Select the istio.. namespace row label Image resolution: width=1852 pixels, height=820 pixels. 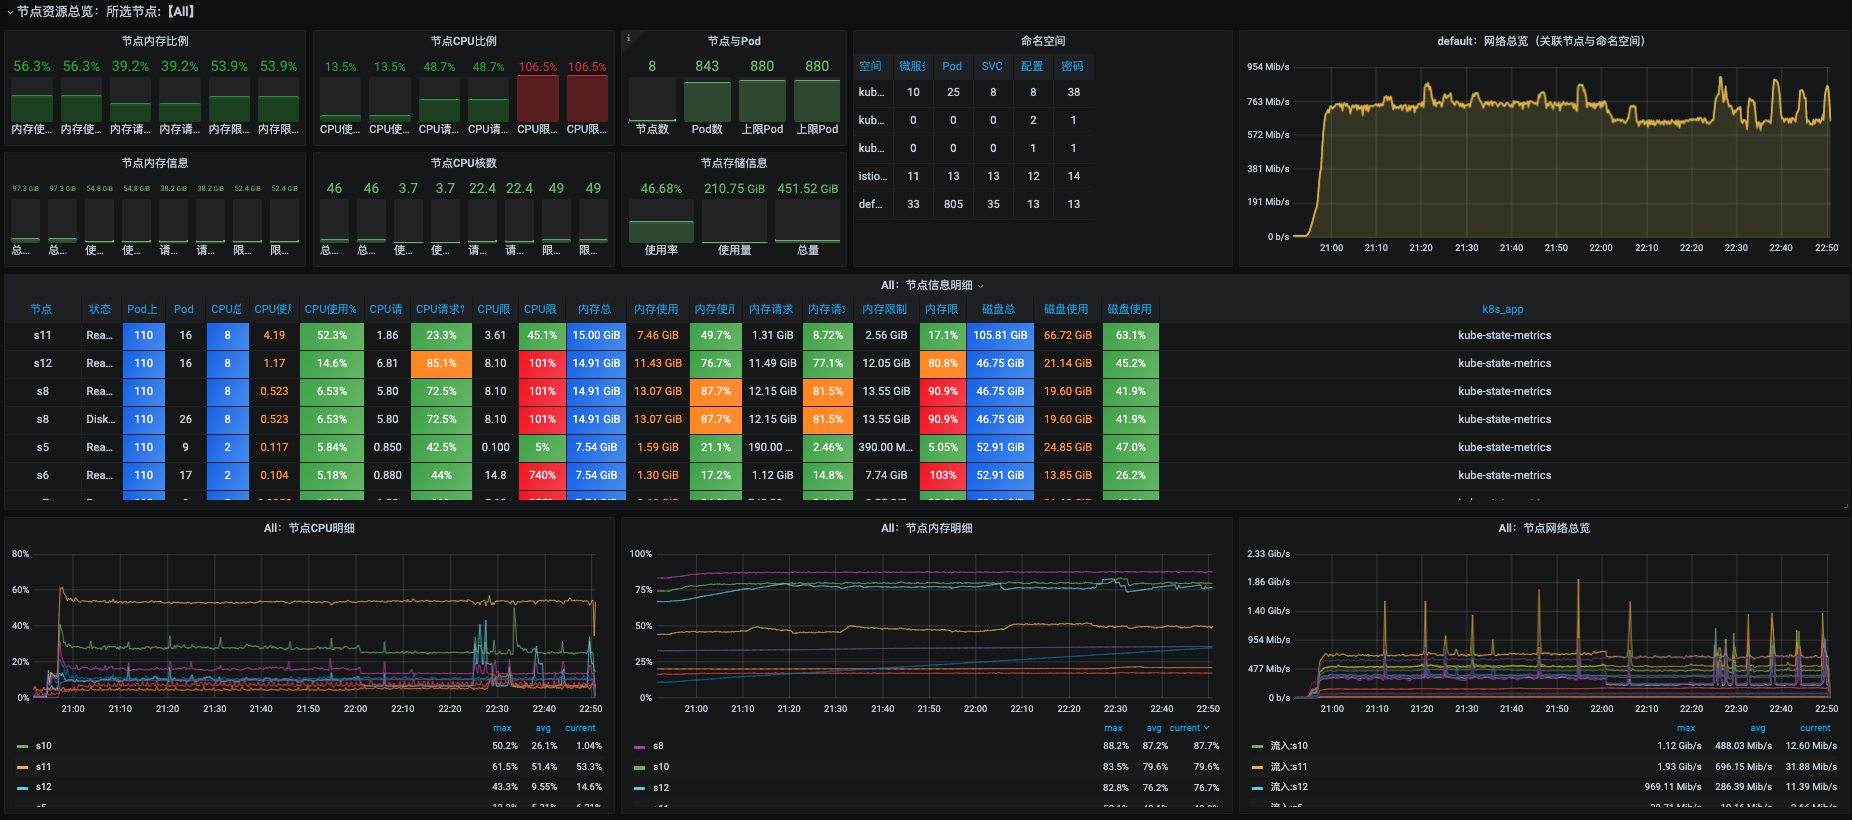[872, 176]
